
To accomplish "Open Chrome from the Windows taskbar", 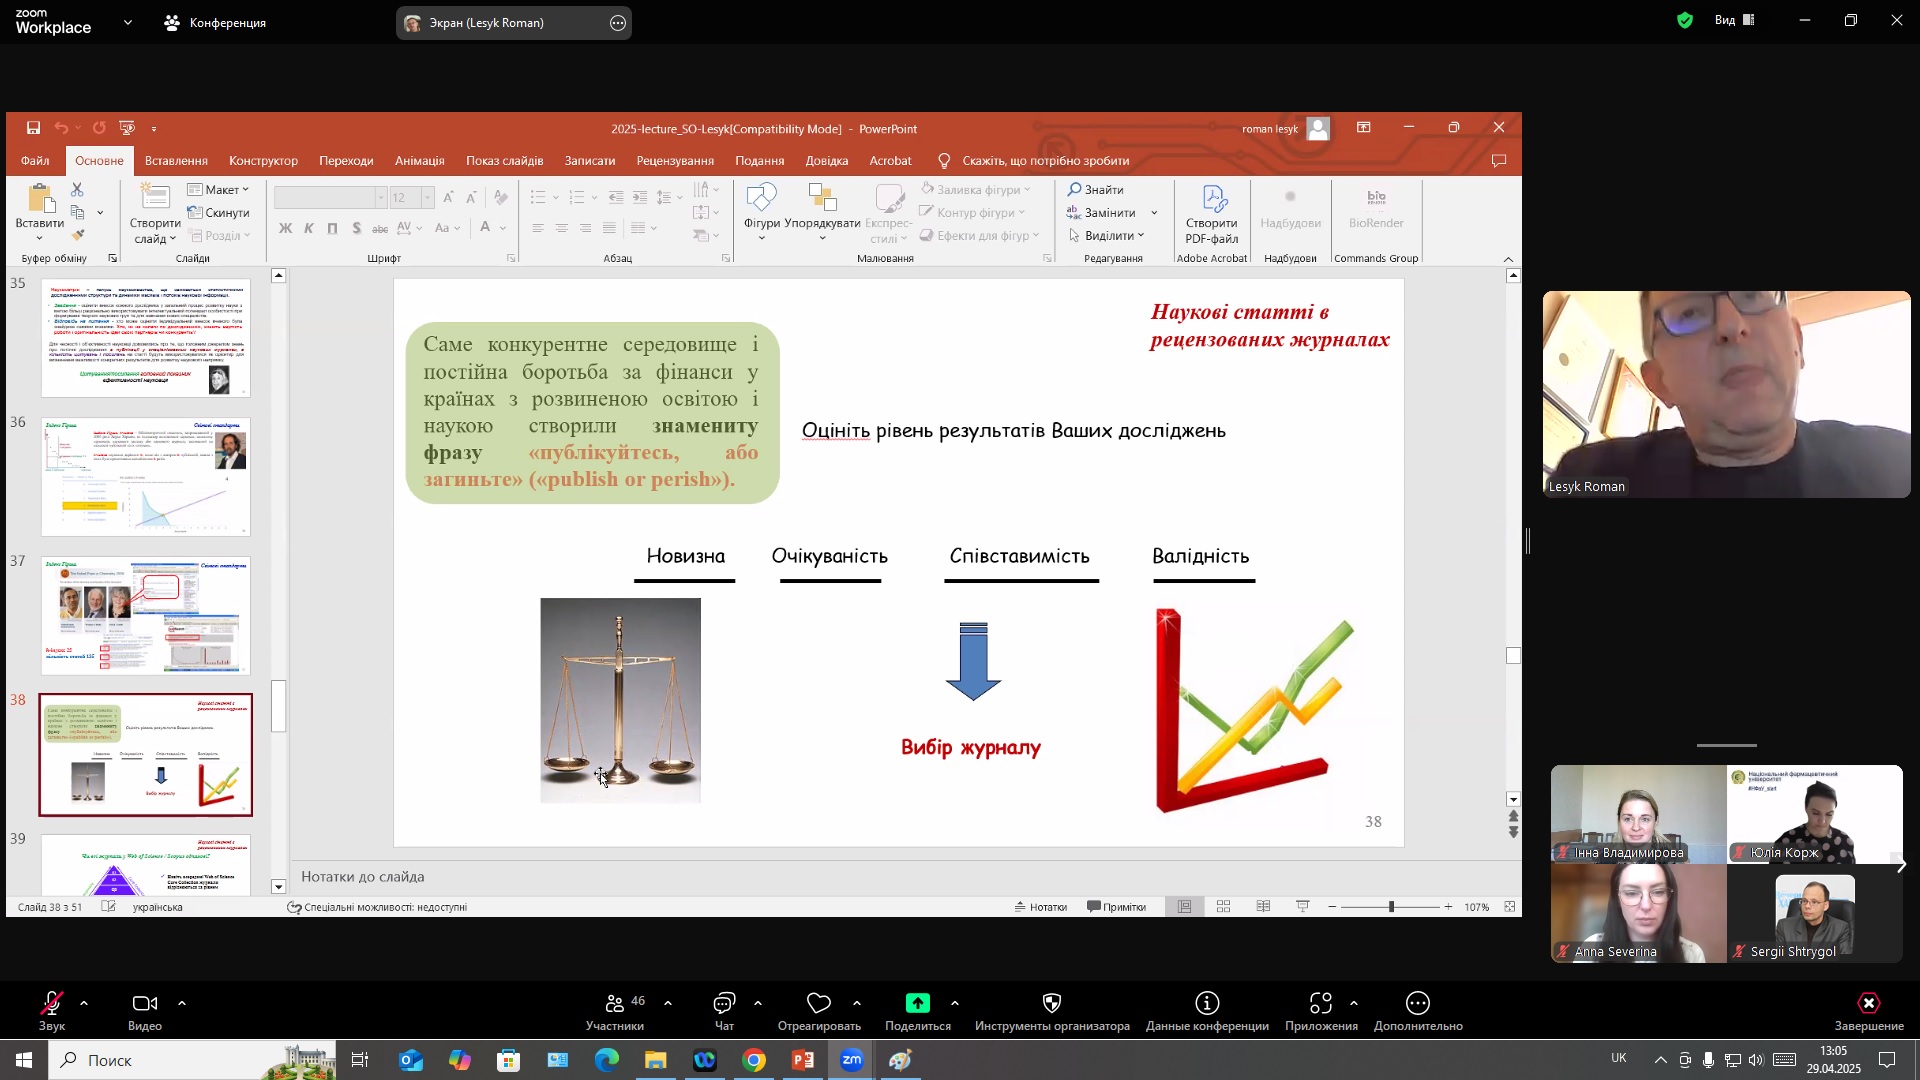I will point(754,1060).
